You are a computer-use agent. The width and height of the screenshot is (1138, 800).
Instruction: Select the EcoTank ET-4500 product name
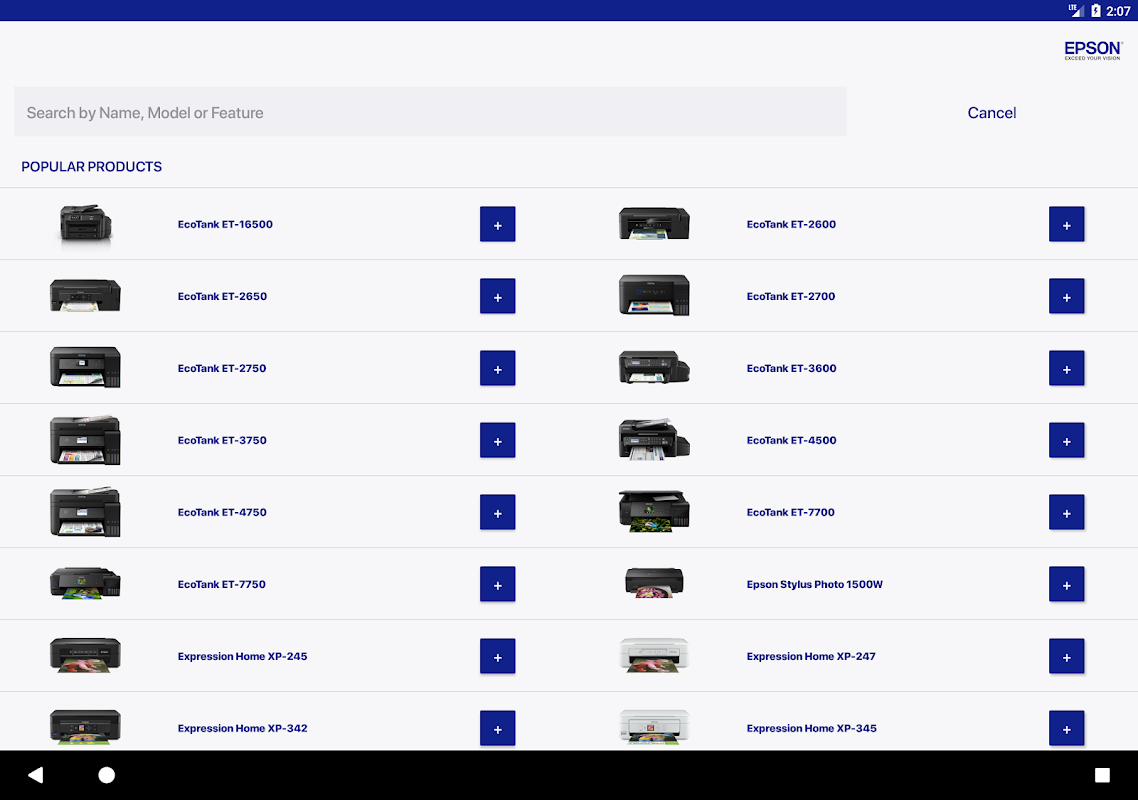[791, 440]
